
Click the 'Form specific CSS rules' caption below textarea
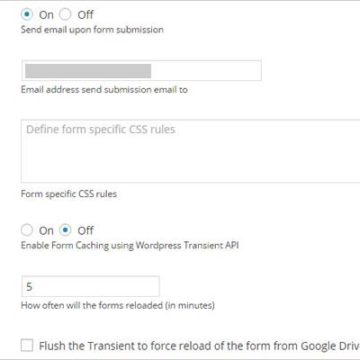click(x=69, y=194)
